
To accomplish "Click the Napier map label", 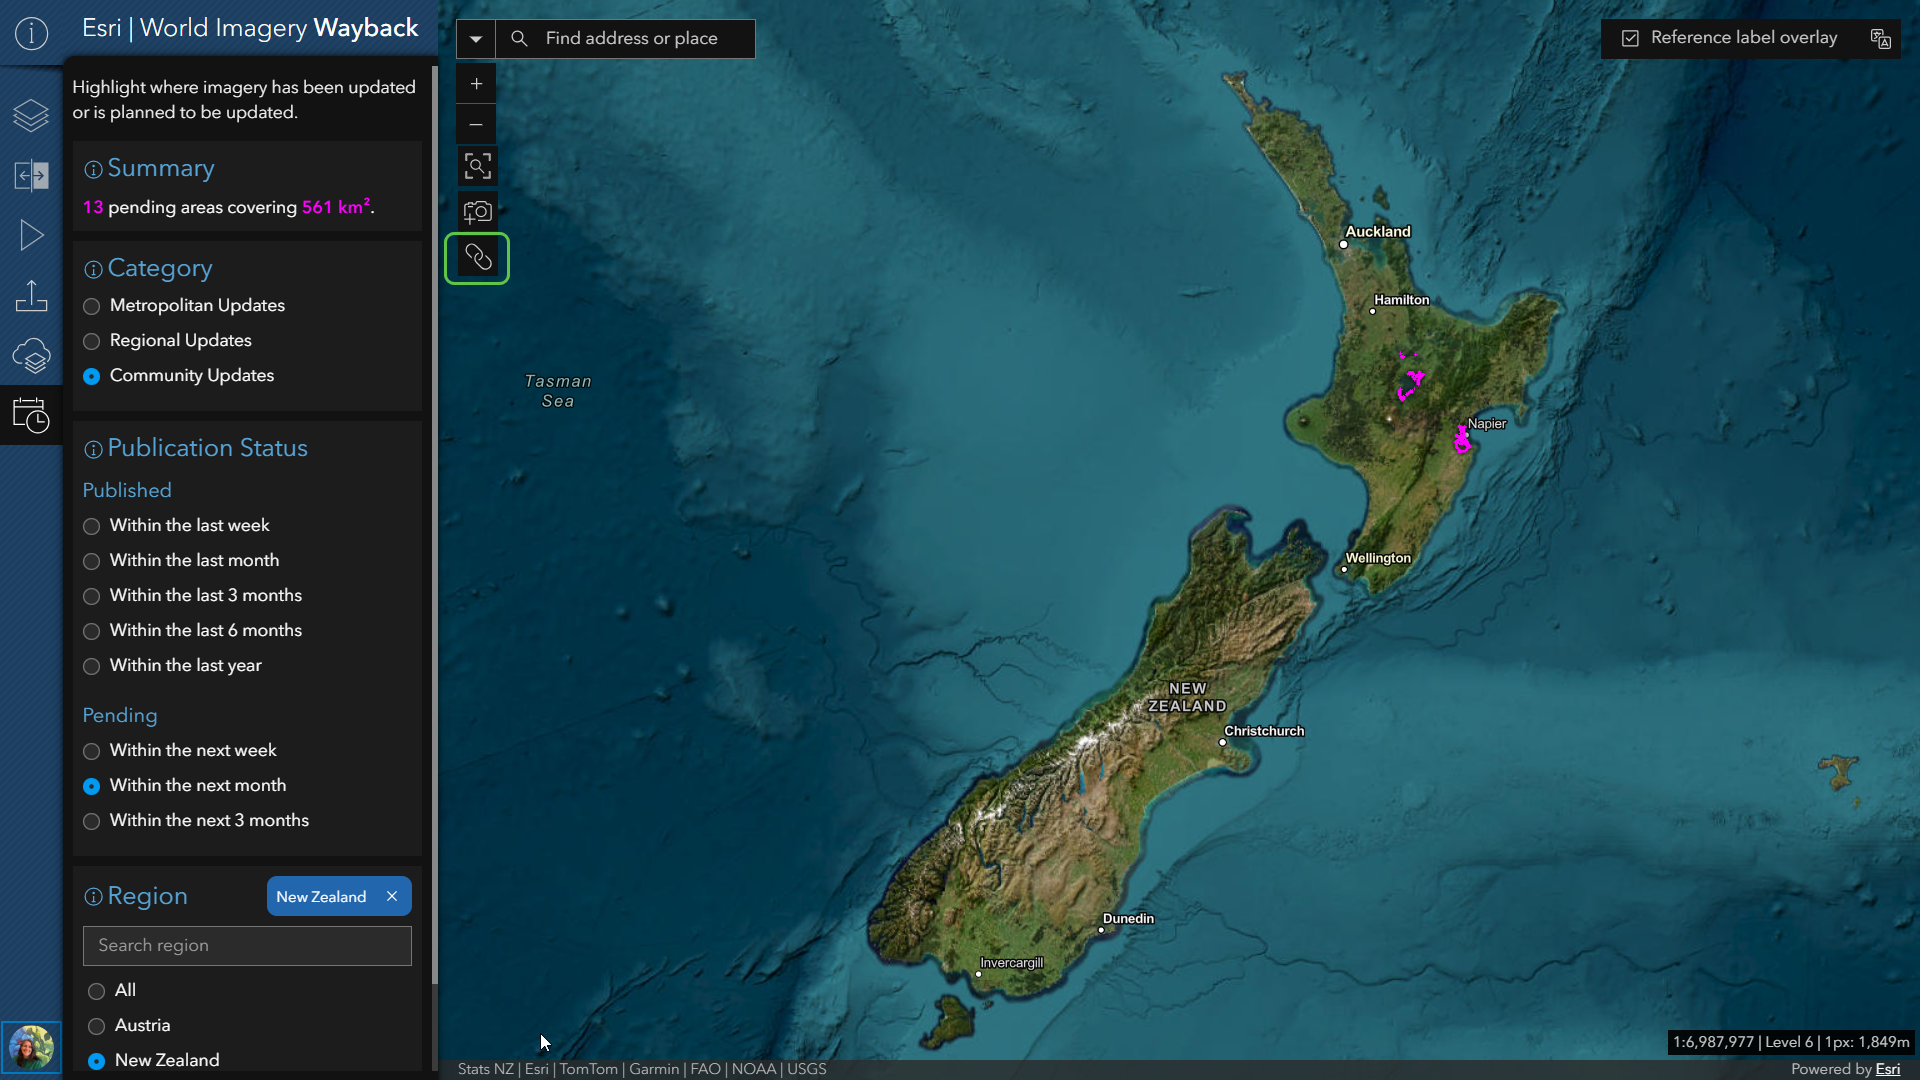I will point(1487,424).
